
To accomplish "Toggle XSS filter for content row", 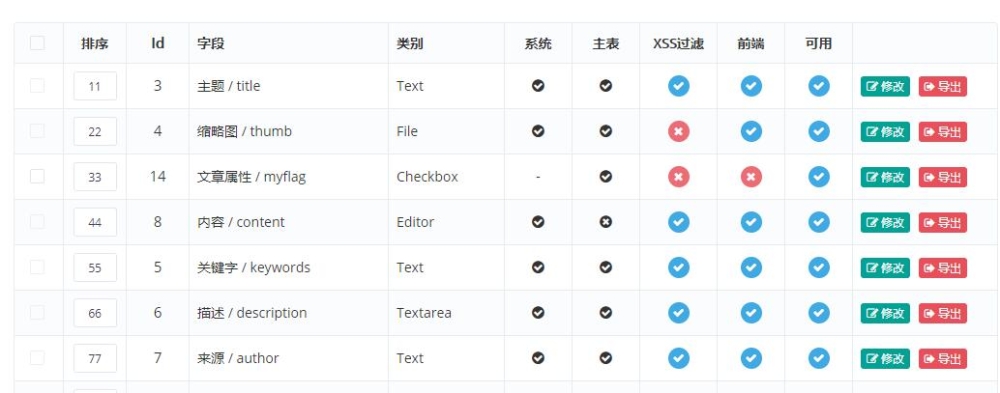I will (x=679, y=222).
